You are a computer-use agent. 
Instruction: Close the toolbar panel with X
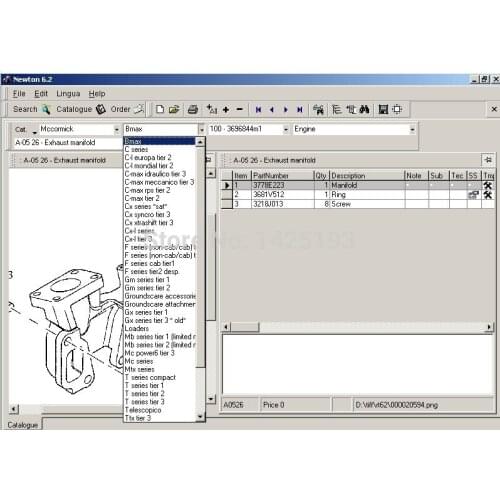(x=494, y=109)
